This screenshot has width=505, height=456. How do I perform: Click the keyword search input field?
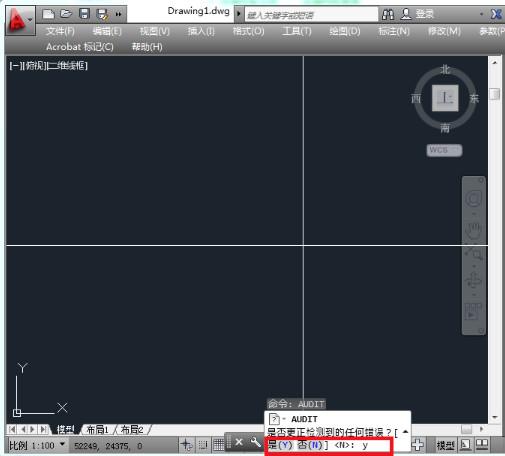click(311, 15)
